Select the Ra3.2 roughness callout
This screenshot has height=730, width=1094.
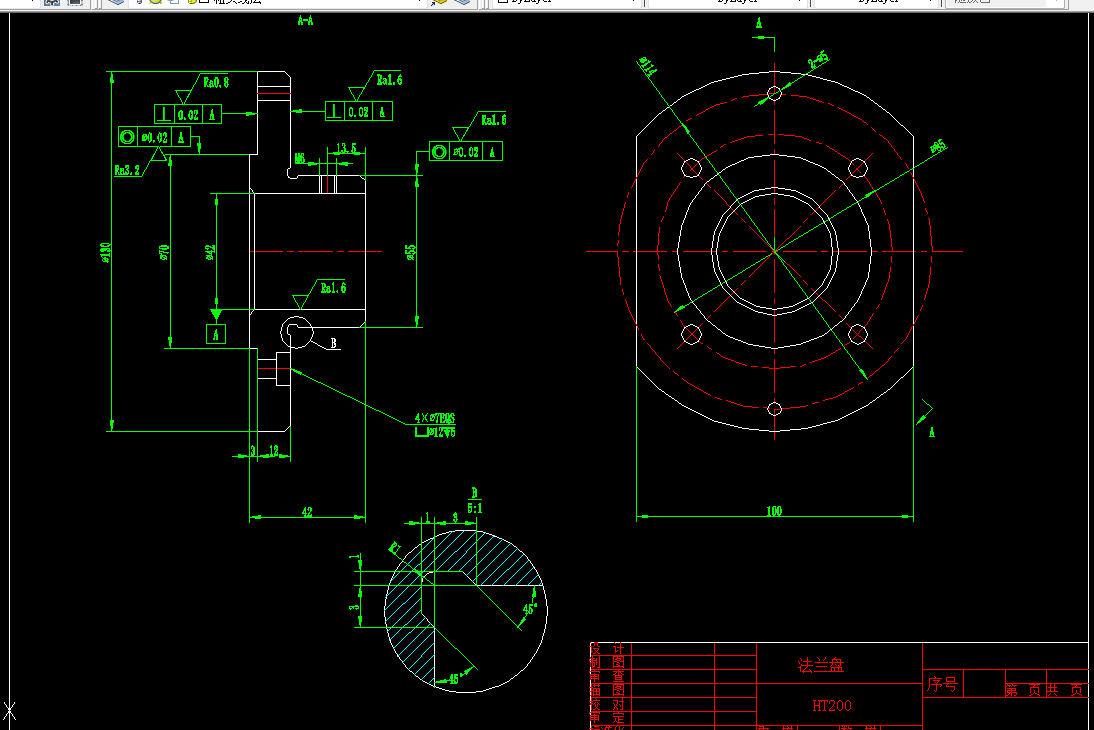click(x=127, y=170)
